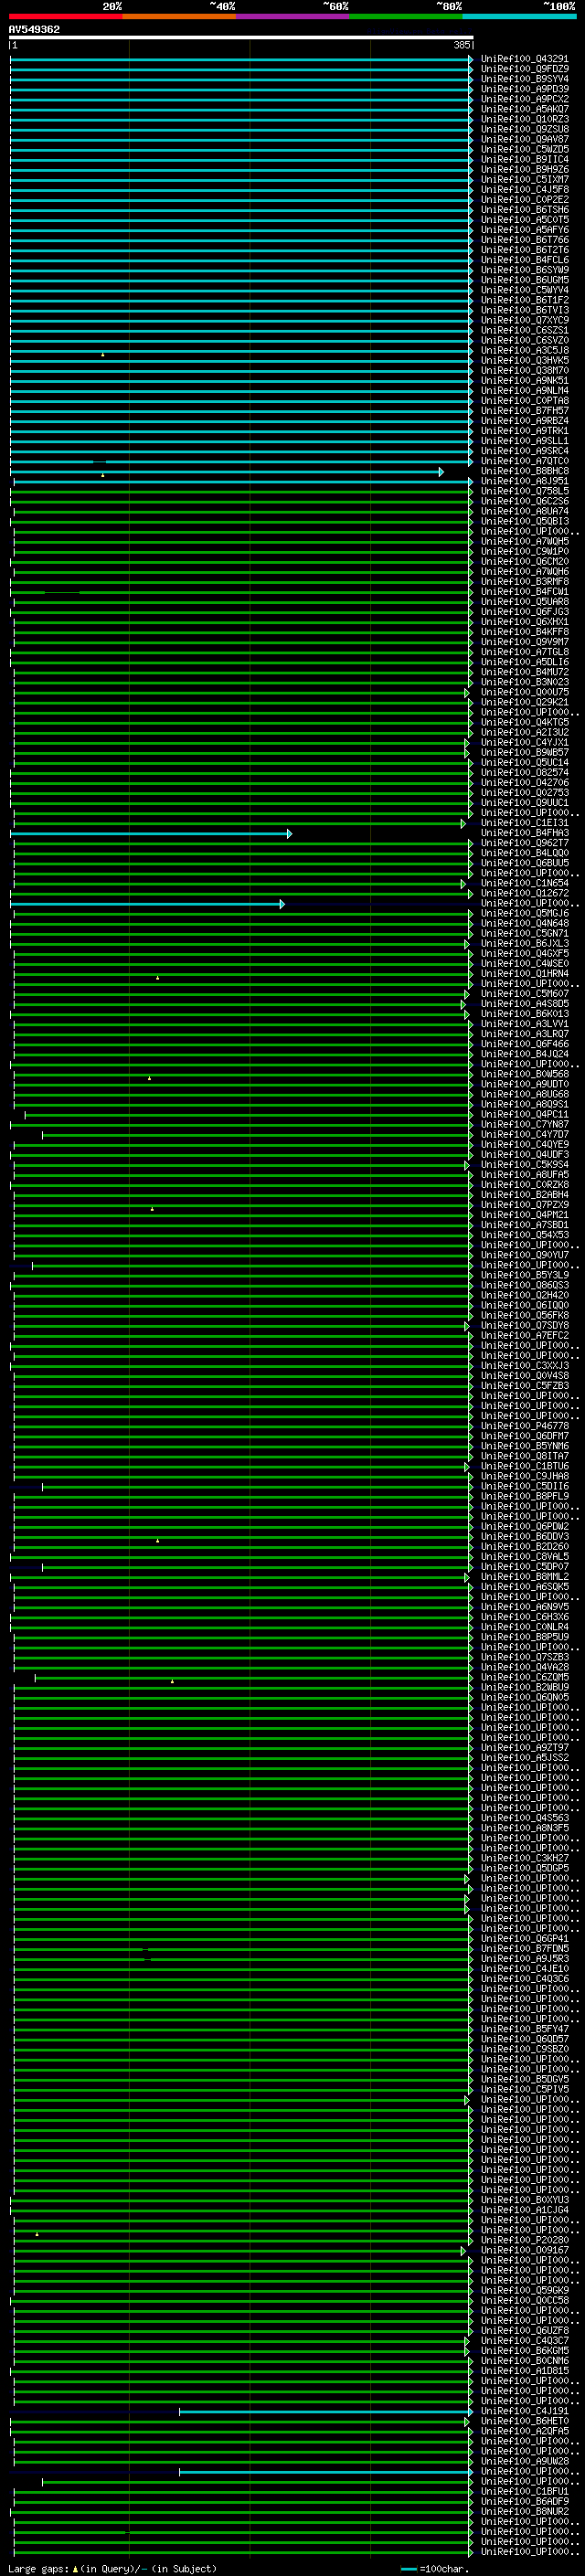Image resolution: width=585 pixels, height=2576 pixels.
Task: Select hit label UniRef100_C1N654
Action: (525, 883)
